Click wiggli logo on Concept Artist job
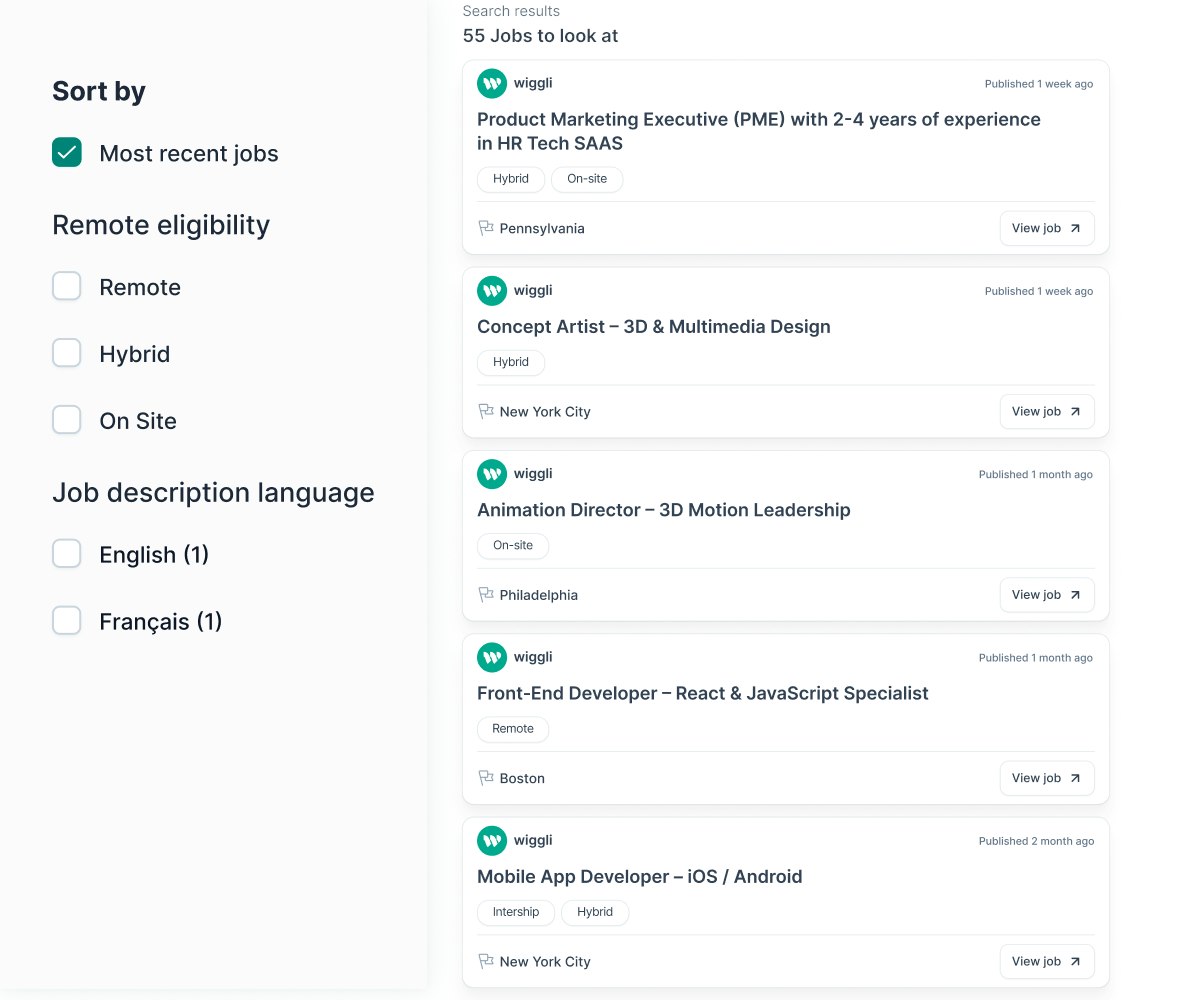Screen dimensions: 1200x1000 coord(492,291)
